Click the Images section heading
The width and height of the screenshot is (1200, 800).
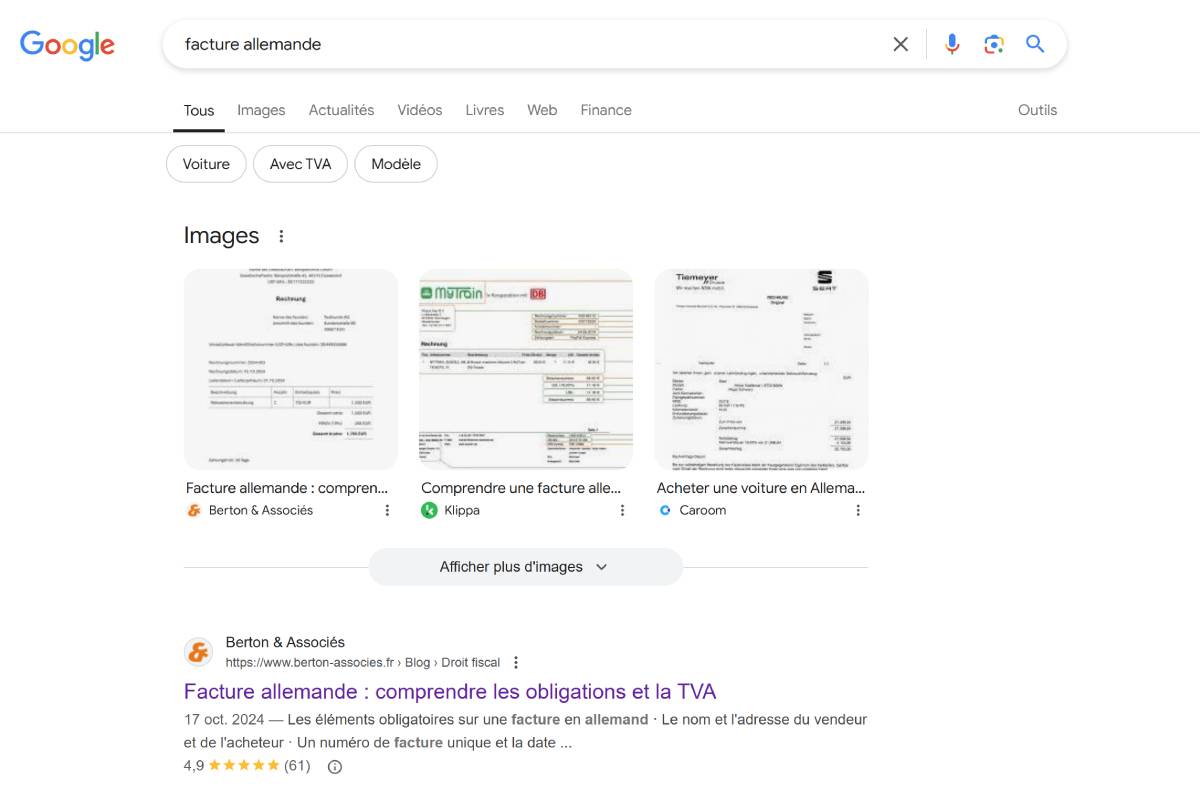coord(221,236)
